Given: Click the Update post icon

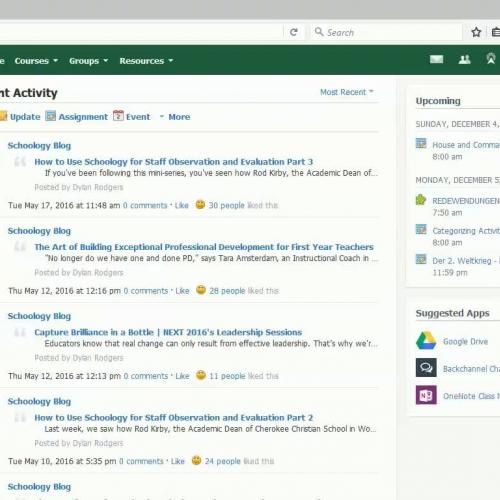Looking at the screenshot, I should pyautogui.click(x=3, y=116).
